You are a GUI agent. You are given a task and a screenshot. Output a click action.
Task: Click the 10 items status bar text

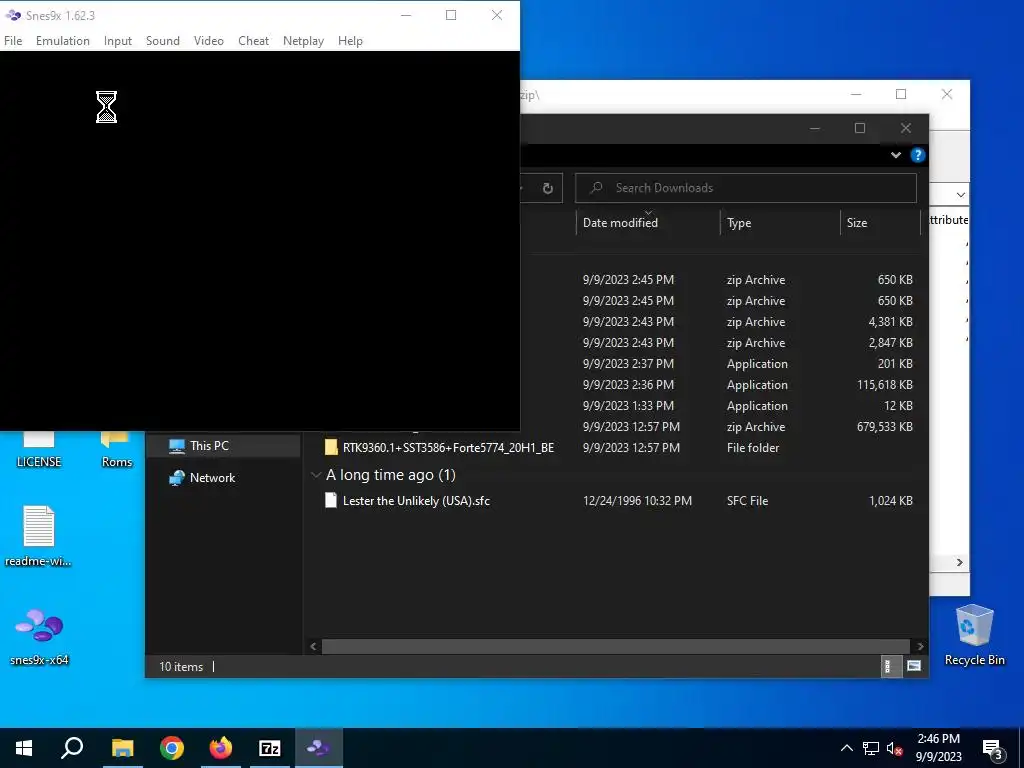[x=181, y=667]
